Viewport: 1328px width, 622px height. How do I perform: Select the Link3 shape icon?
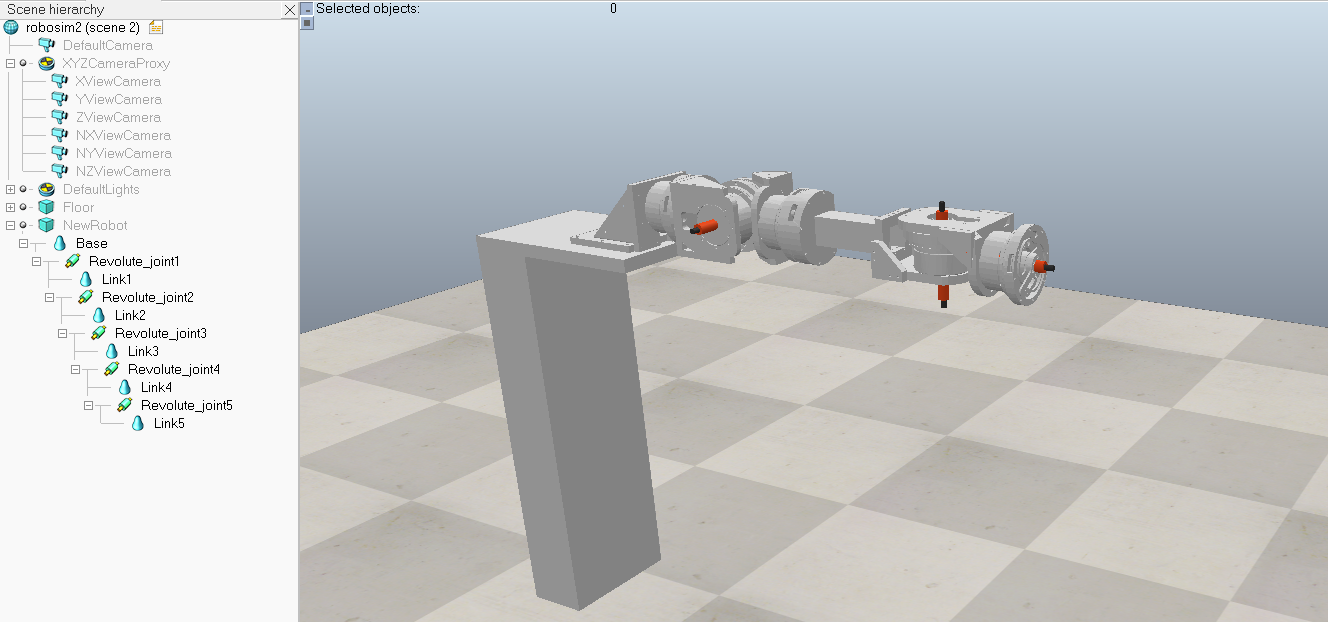[112, 351]
